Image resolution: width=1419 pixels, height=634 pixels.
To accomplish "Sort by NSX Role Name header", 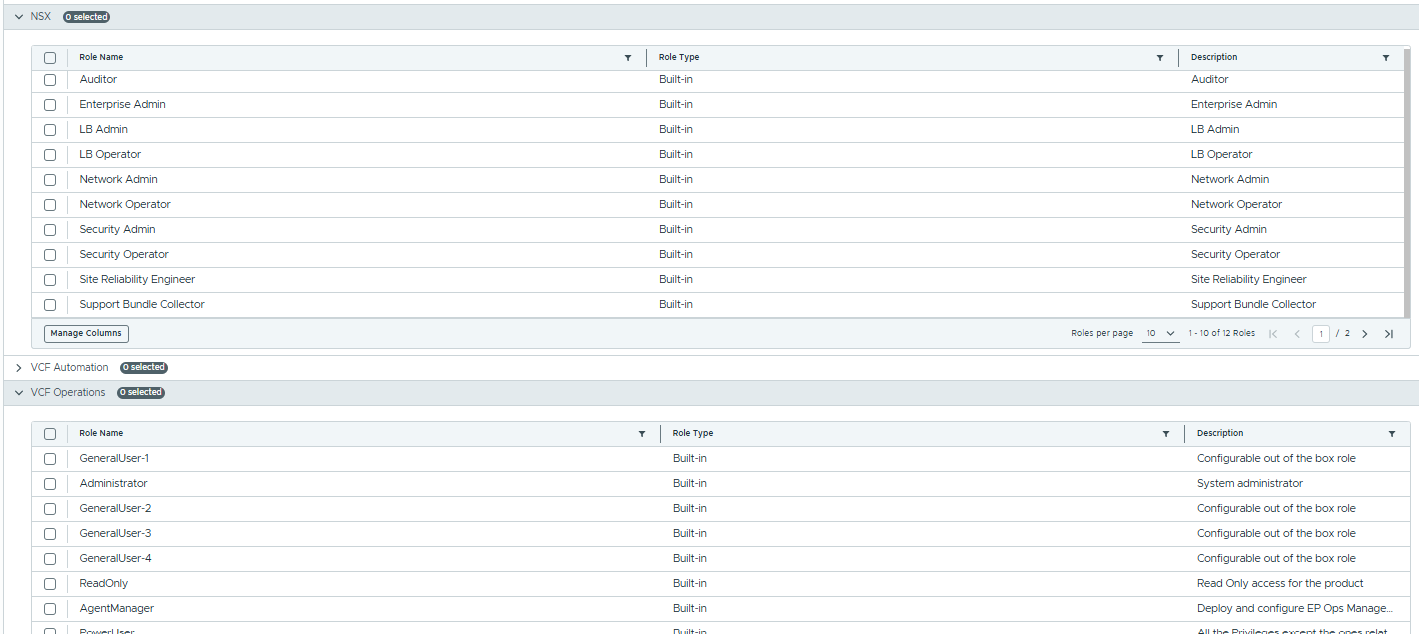I will coord(101,58).
